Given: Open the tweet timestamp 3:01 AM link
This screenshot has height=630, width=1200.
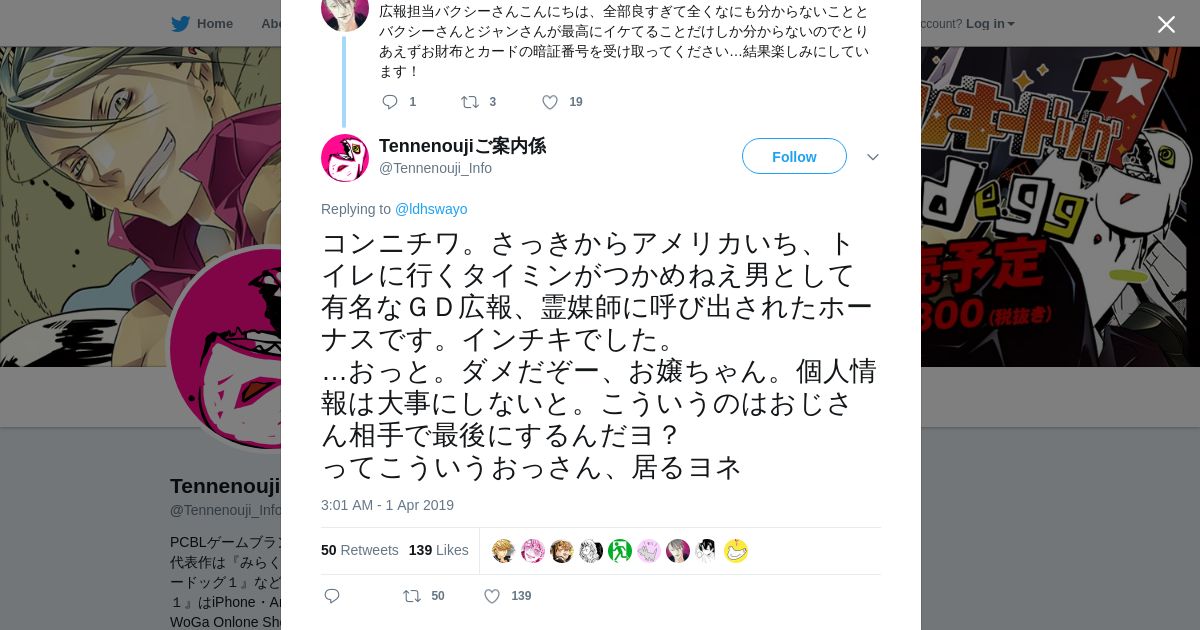Looking at the screenshot, I should 387,505.
